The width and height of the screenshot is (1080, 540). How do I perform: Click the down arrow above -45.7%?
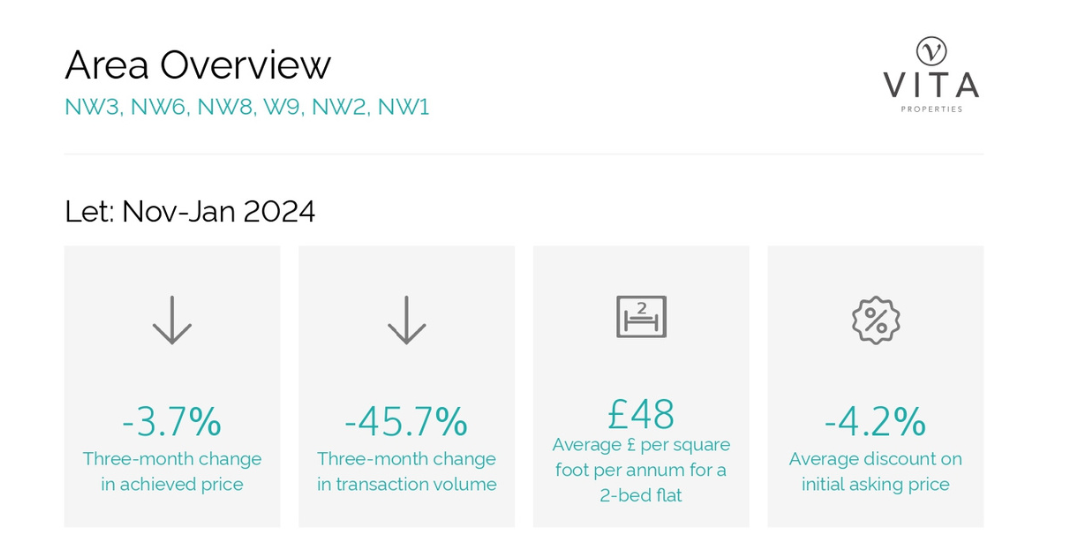click(406, 320)
